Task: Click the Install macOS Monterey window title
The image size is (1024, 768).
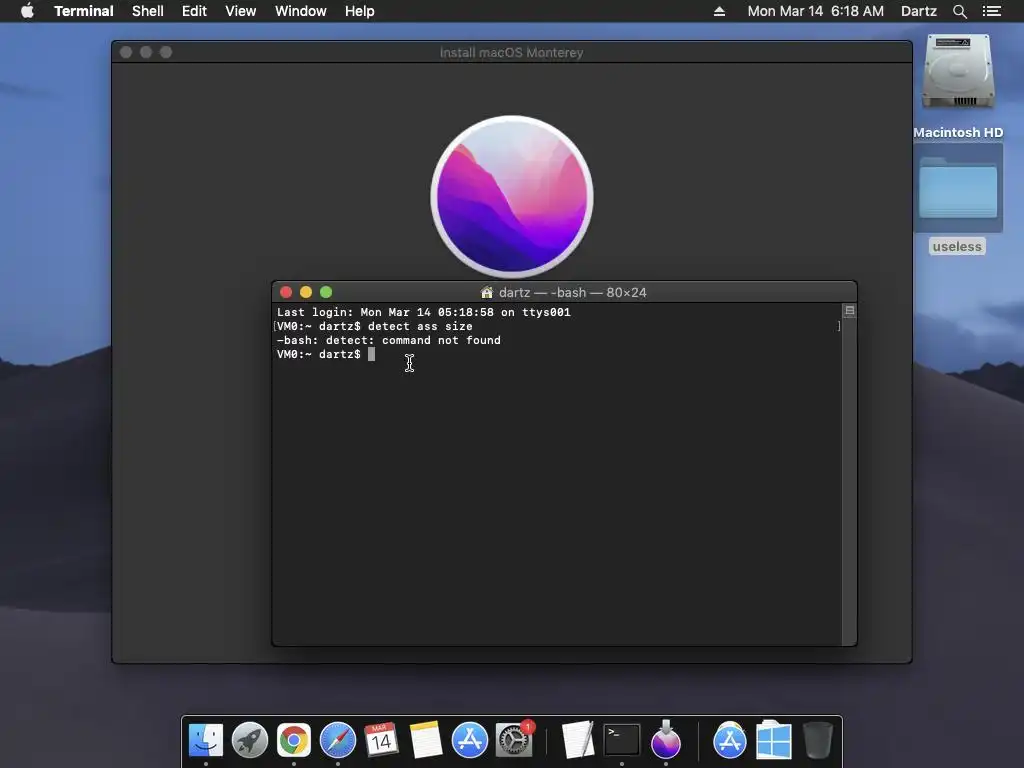Action: click(511, 52)
